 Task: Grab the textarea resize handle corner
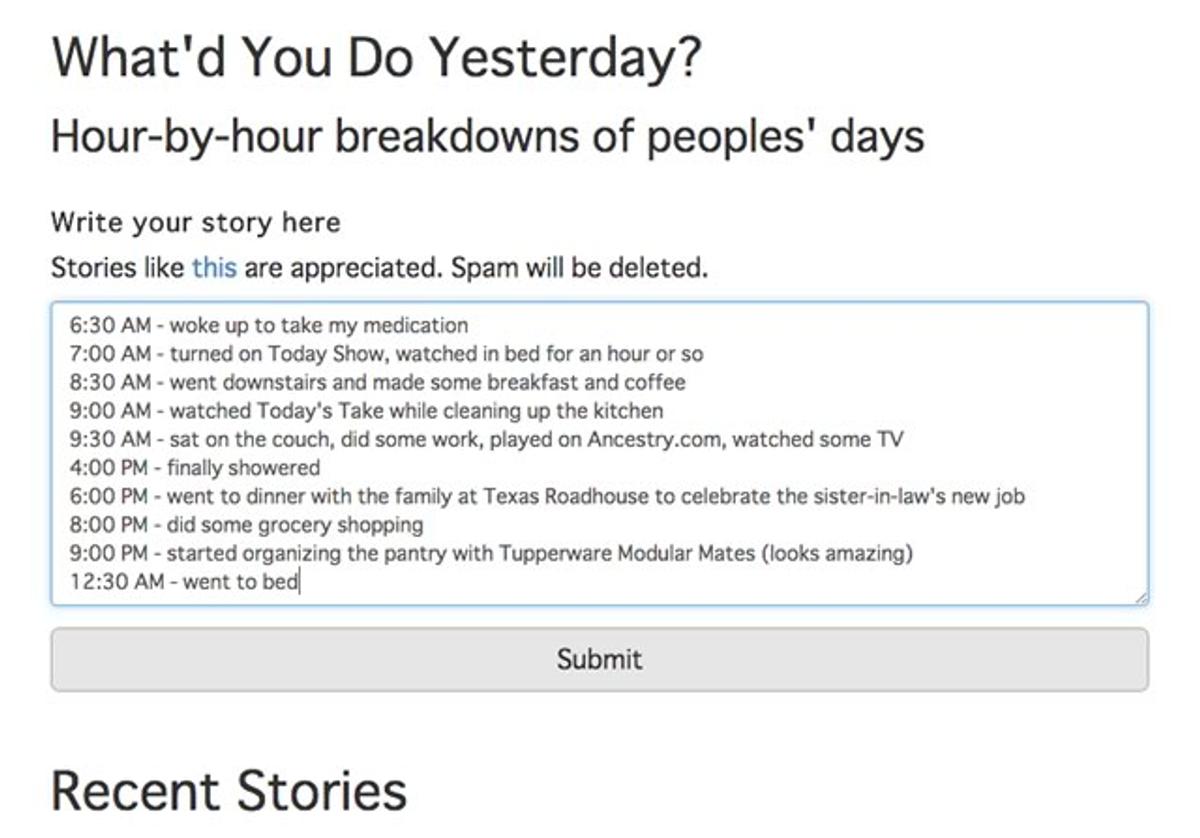pos(1141,597)
